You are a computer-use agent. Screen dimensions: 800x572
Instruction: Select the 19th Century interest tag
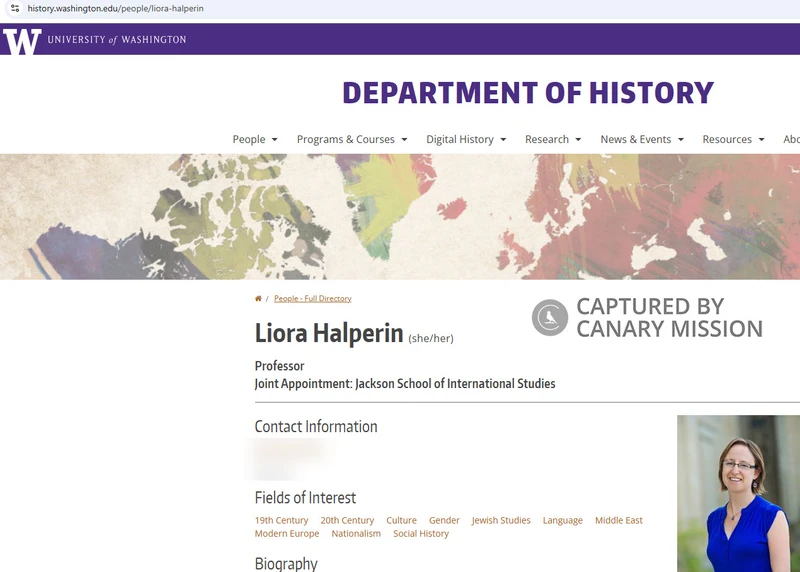click(x=281, y=520)
